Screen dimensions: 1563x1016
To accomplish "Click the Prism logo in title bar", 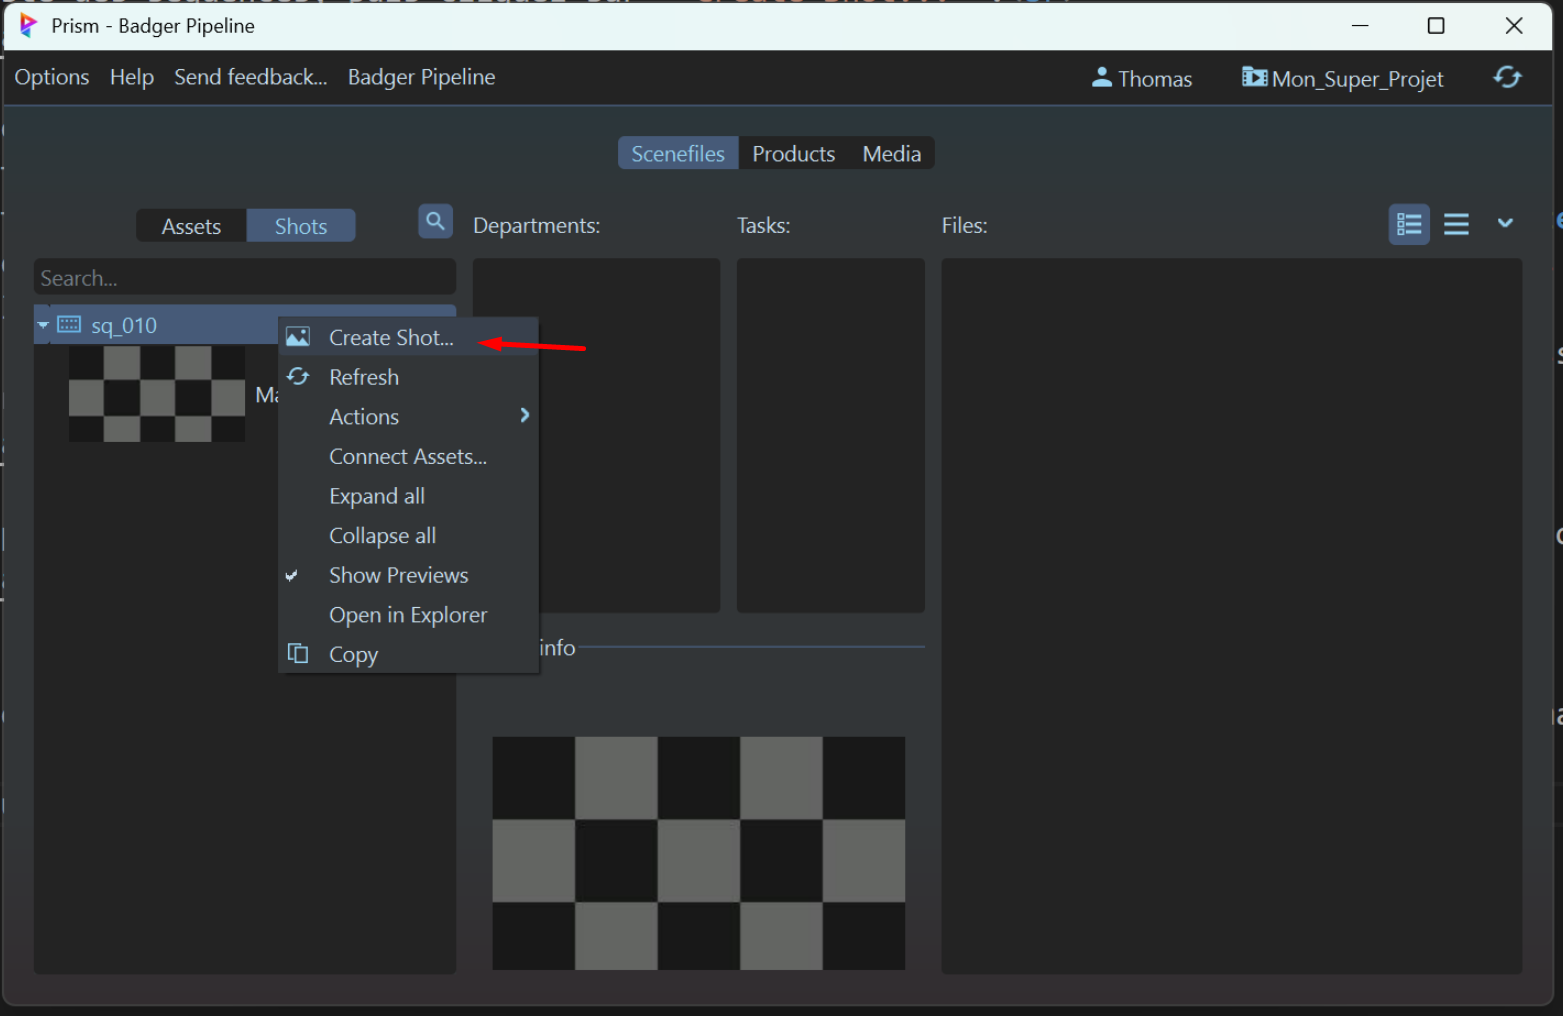I will 28,26.
